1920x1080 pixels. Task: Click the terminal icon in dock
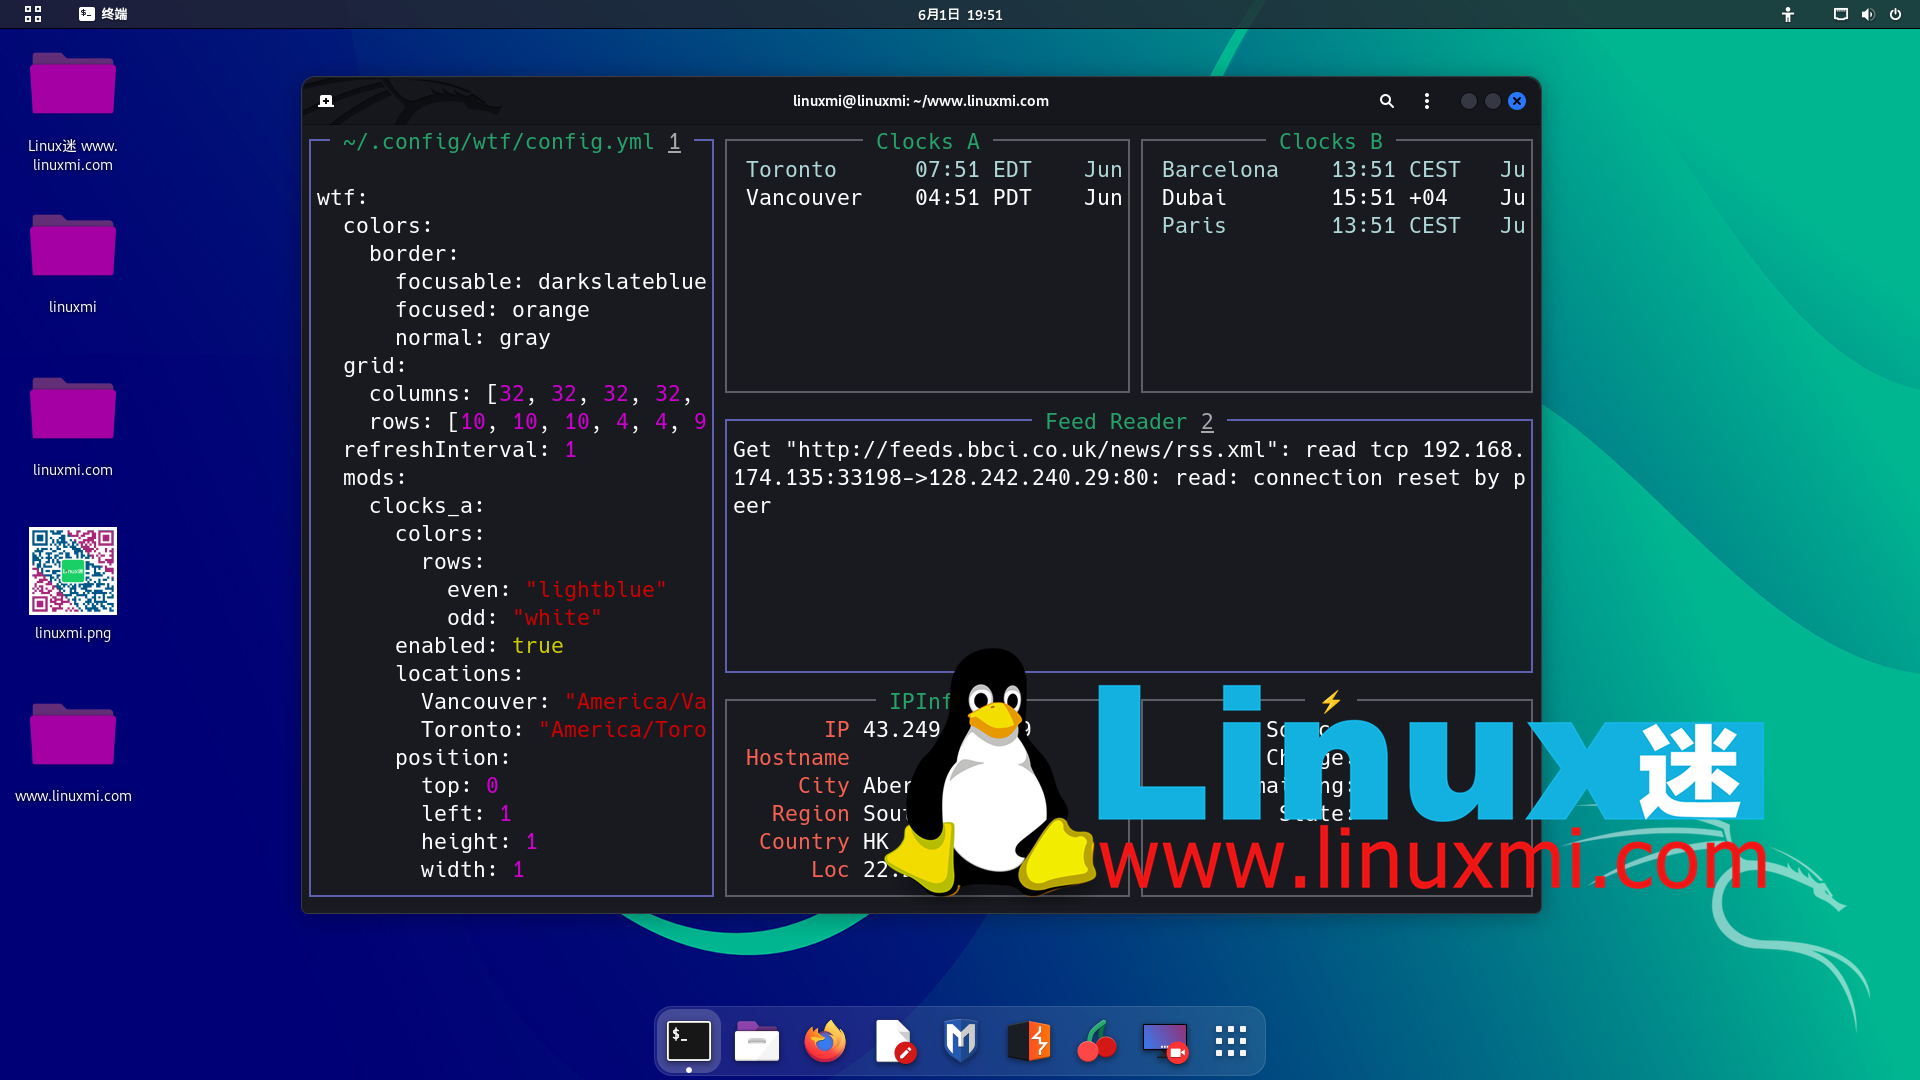[x=689, y=1041]
